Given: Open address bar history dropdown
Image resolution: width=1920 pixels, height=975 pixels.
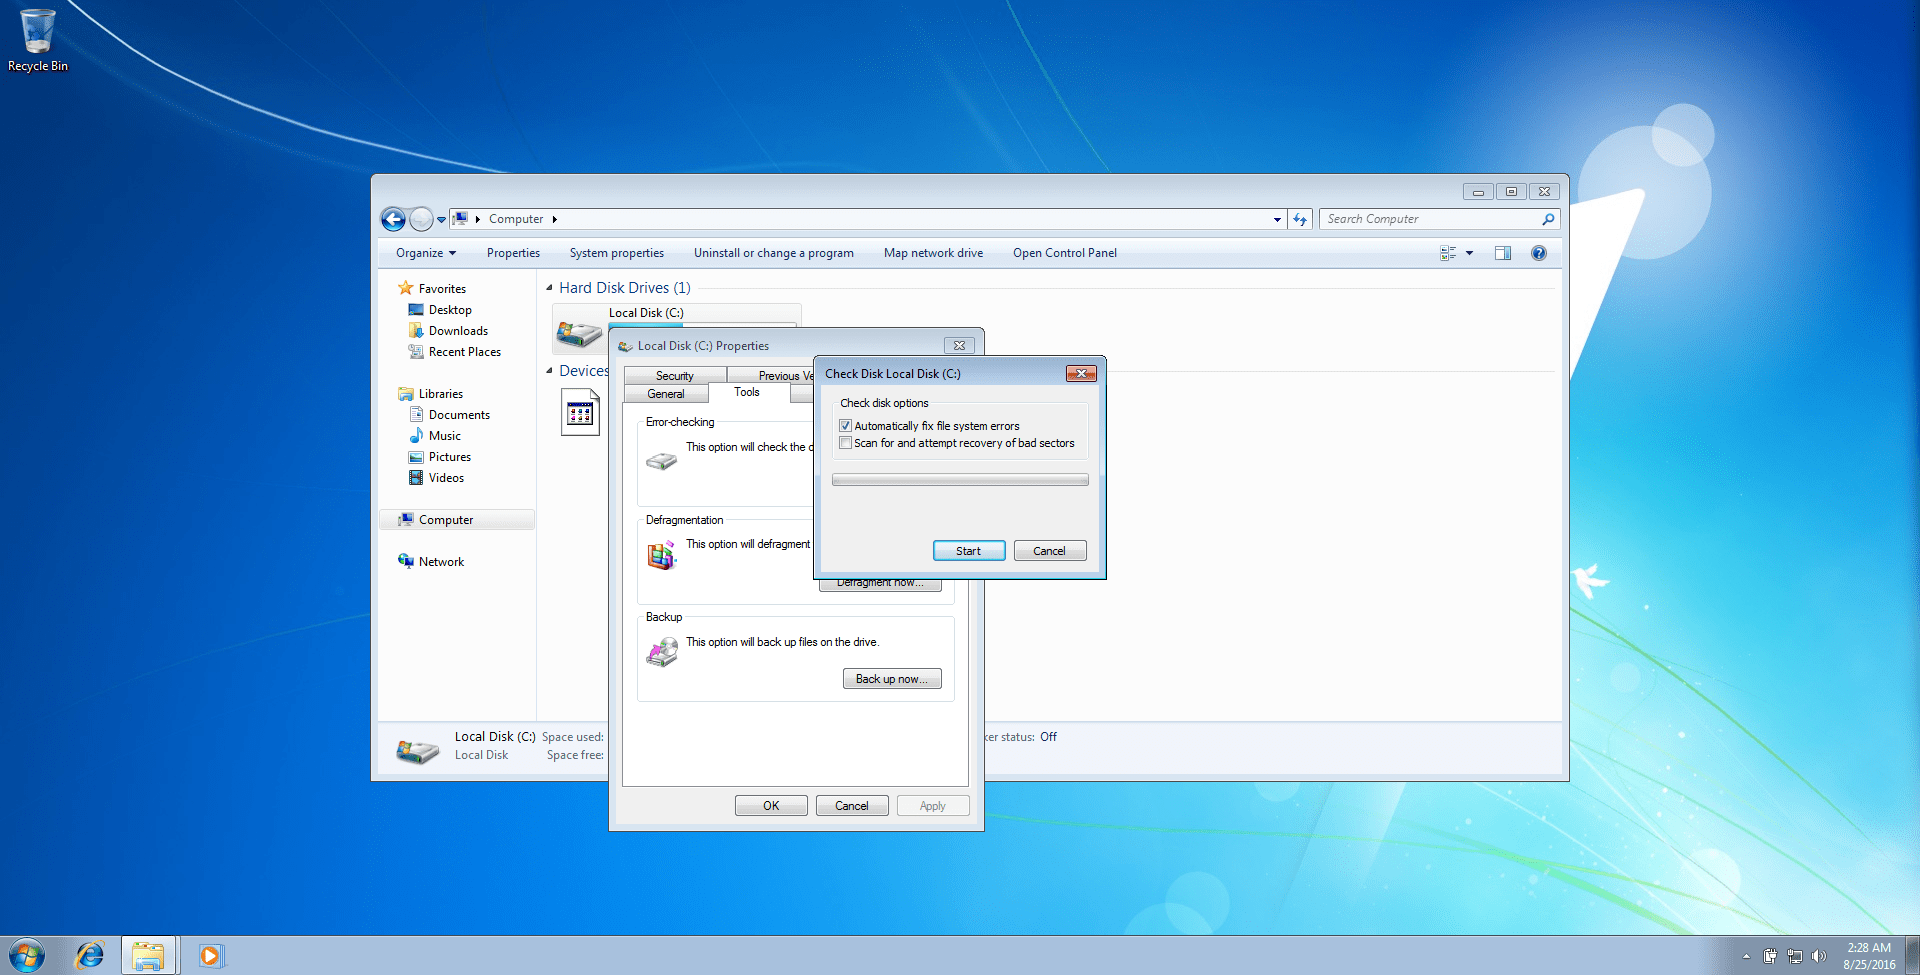Looking at the screenshot, I should [1277, 219].
